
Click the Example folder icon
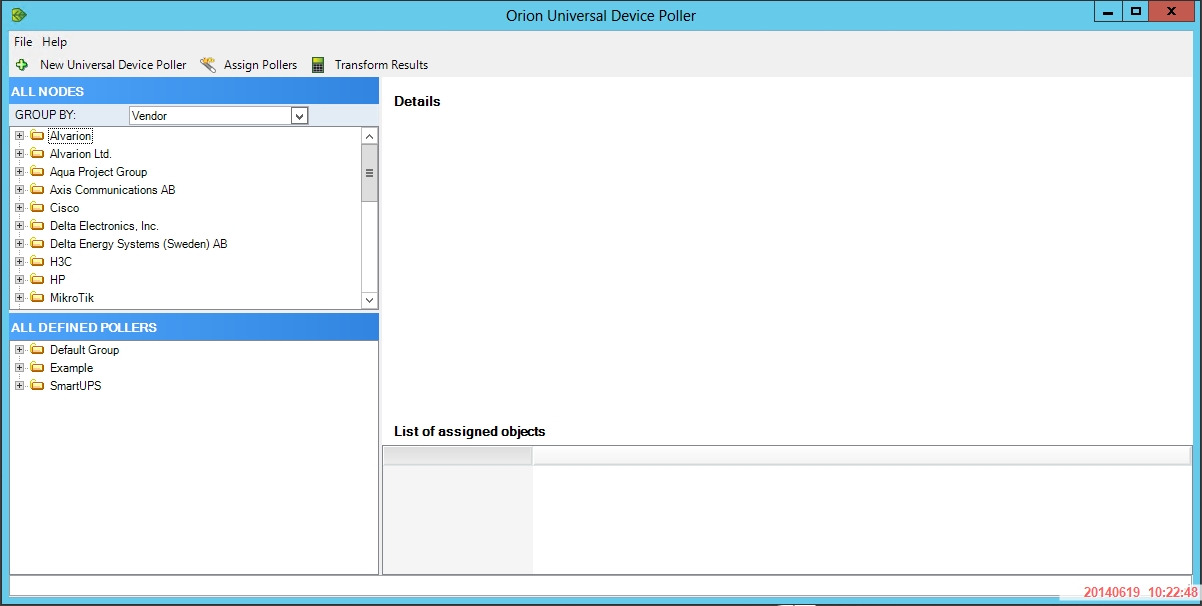[x=37, y=368]
